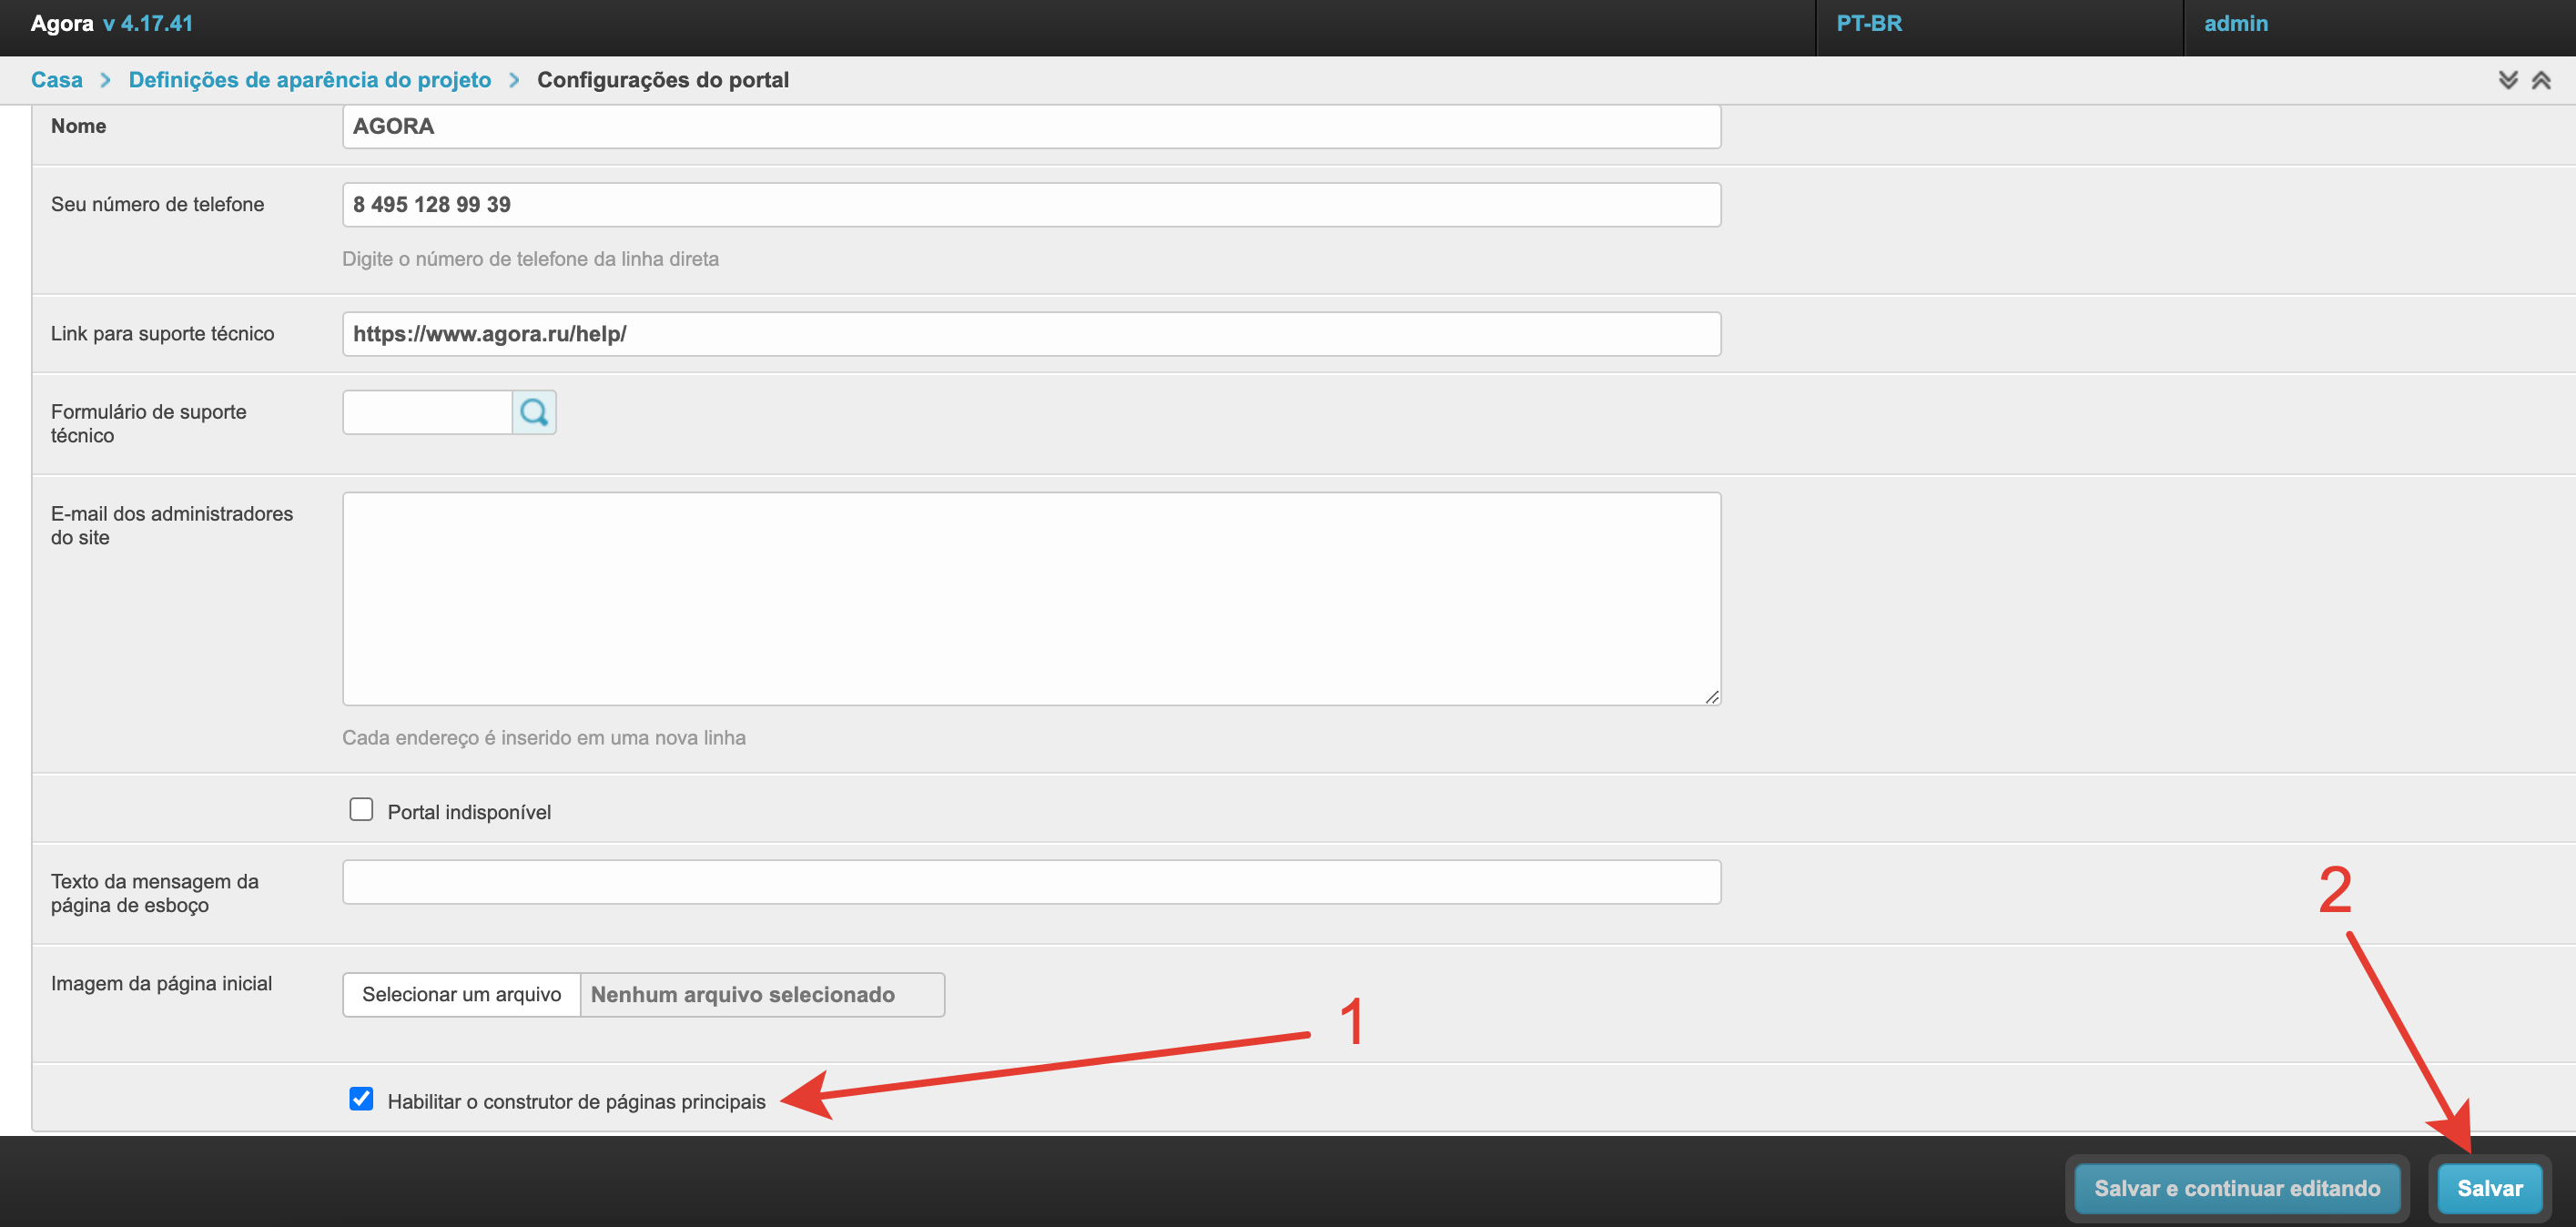This screenshot has width=2576, height=1227.
Task: Open the admin user menu
Action: pos(2235,24)
